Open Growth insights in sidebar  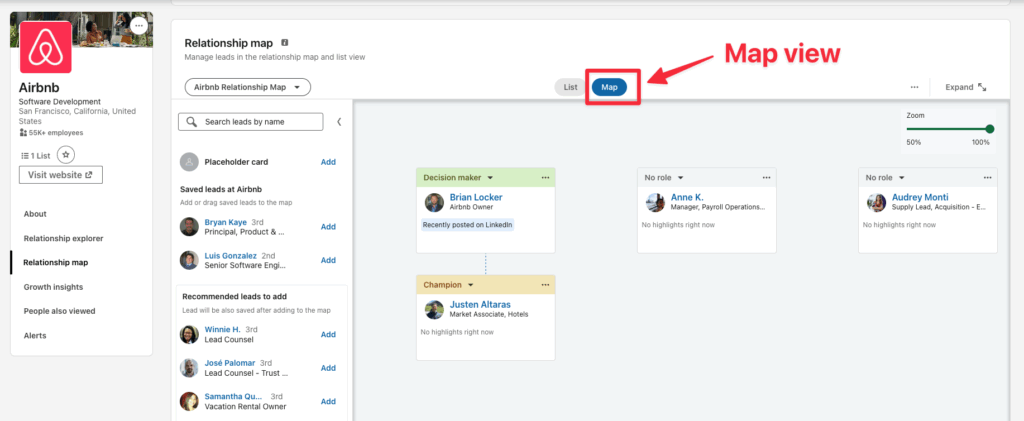point(53,287)
